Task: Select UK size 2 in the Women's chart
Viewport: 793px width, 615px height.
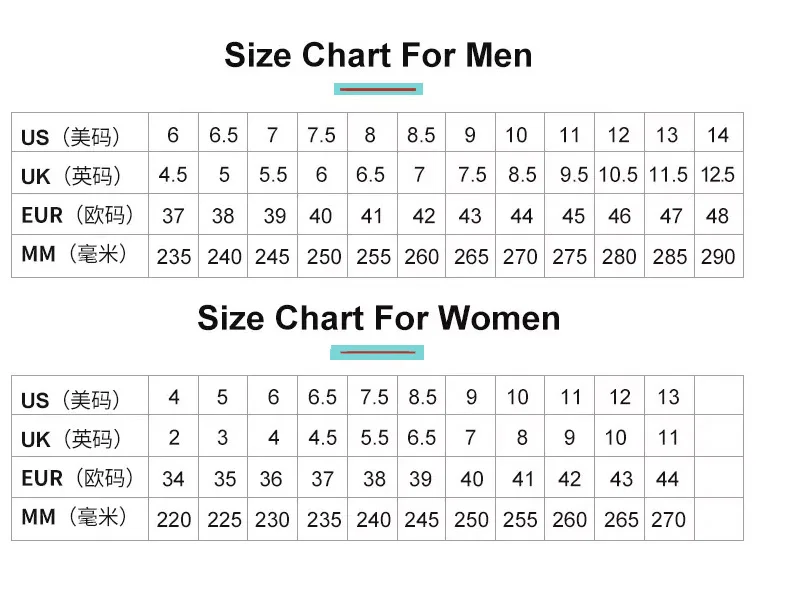Action: 174,438
